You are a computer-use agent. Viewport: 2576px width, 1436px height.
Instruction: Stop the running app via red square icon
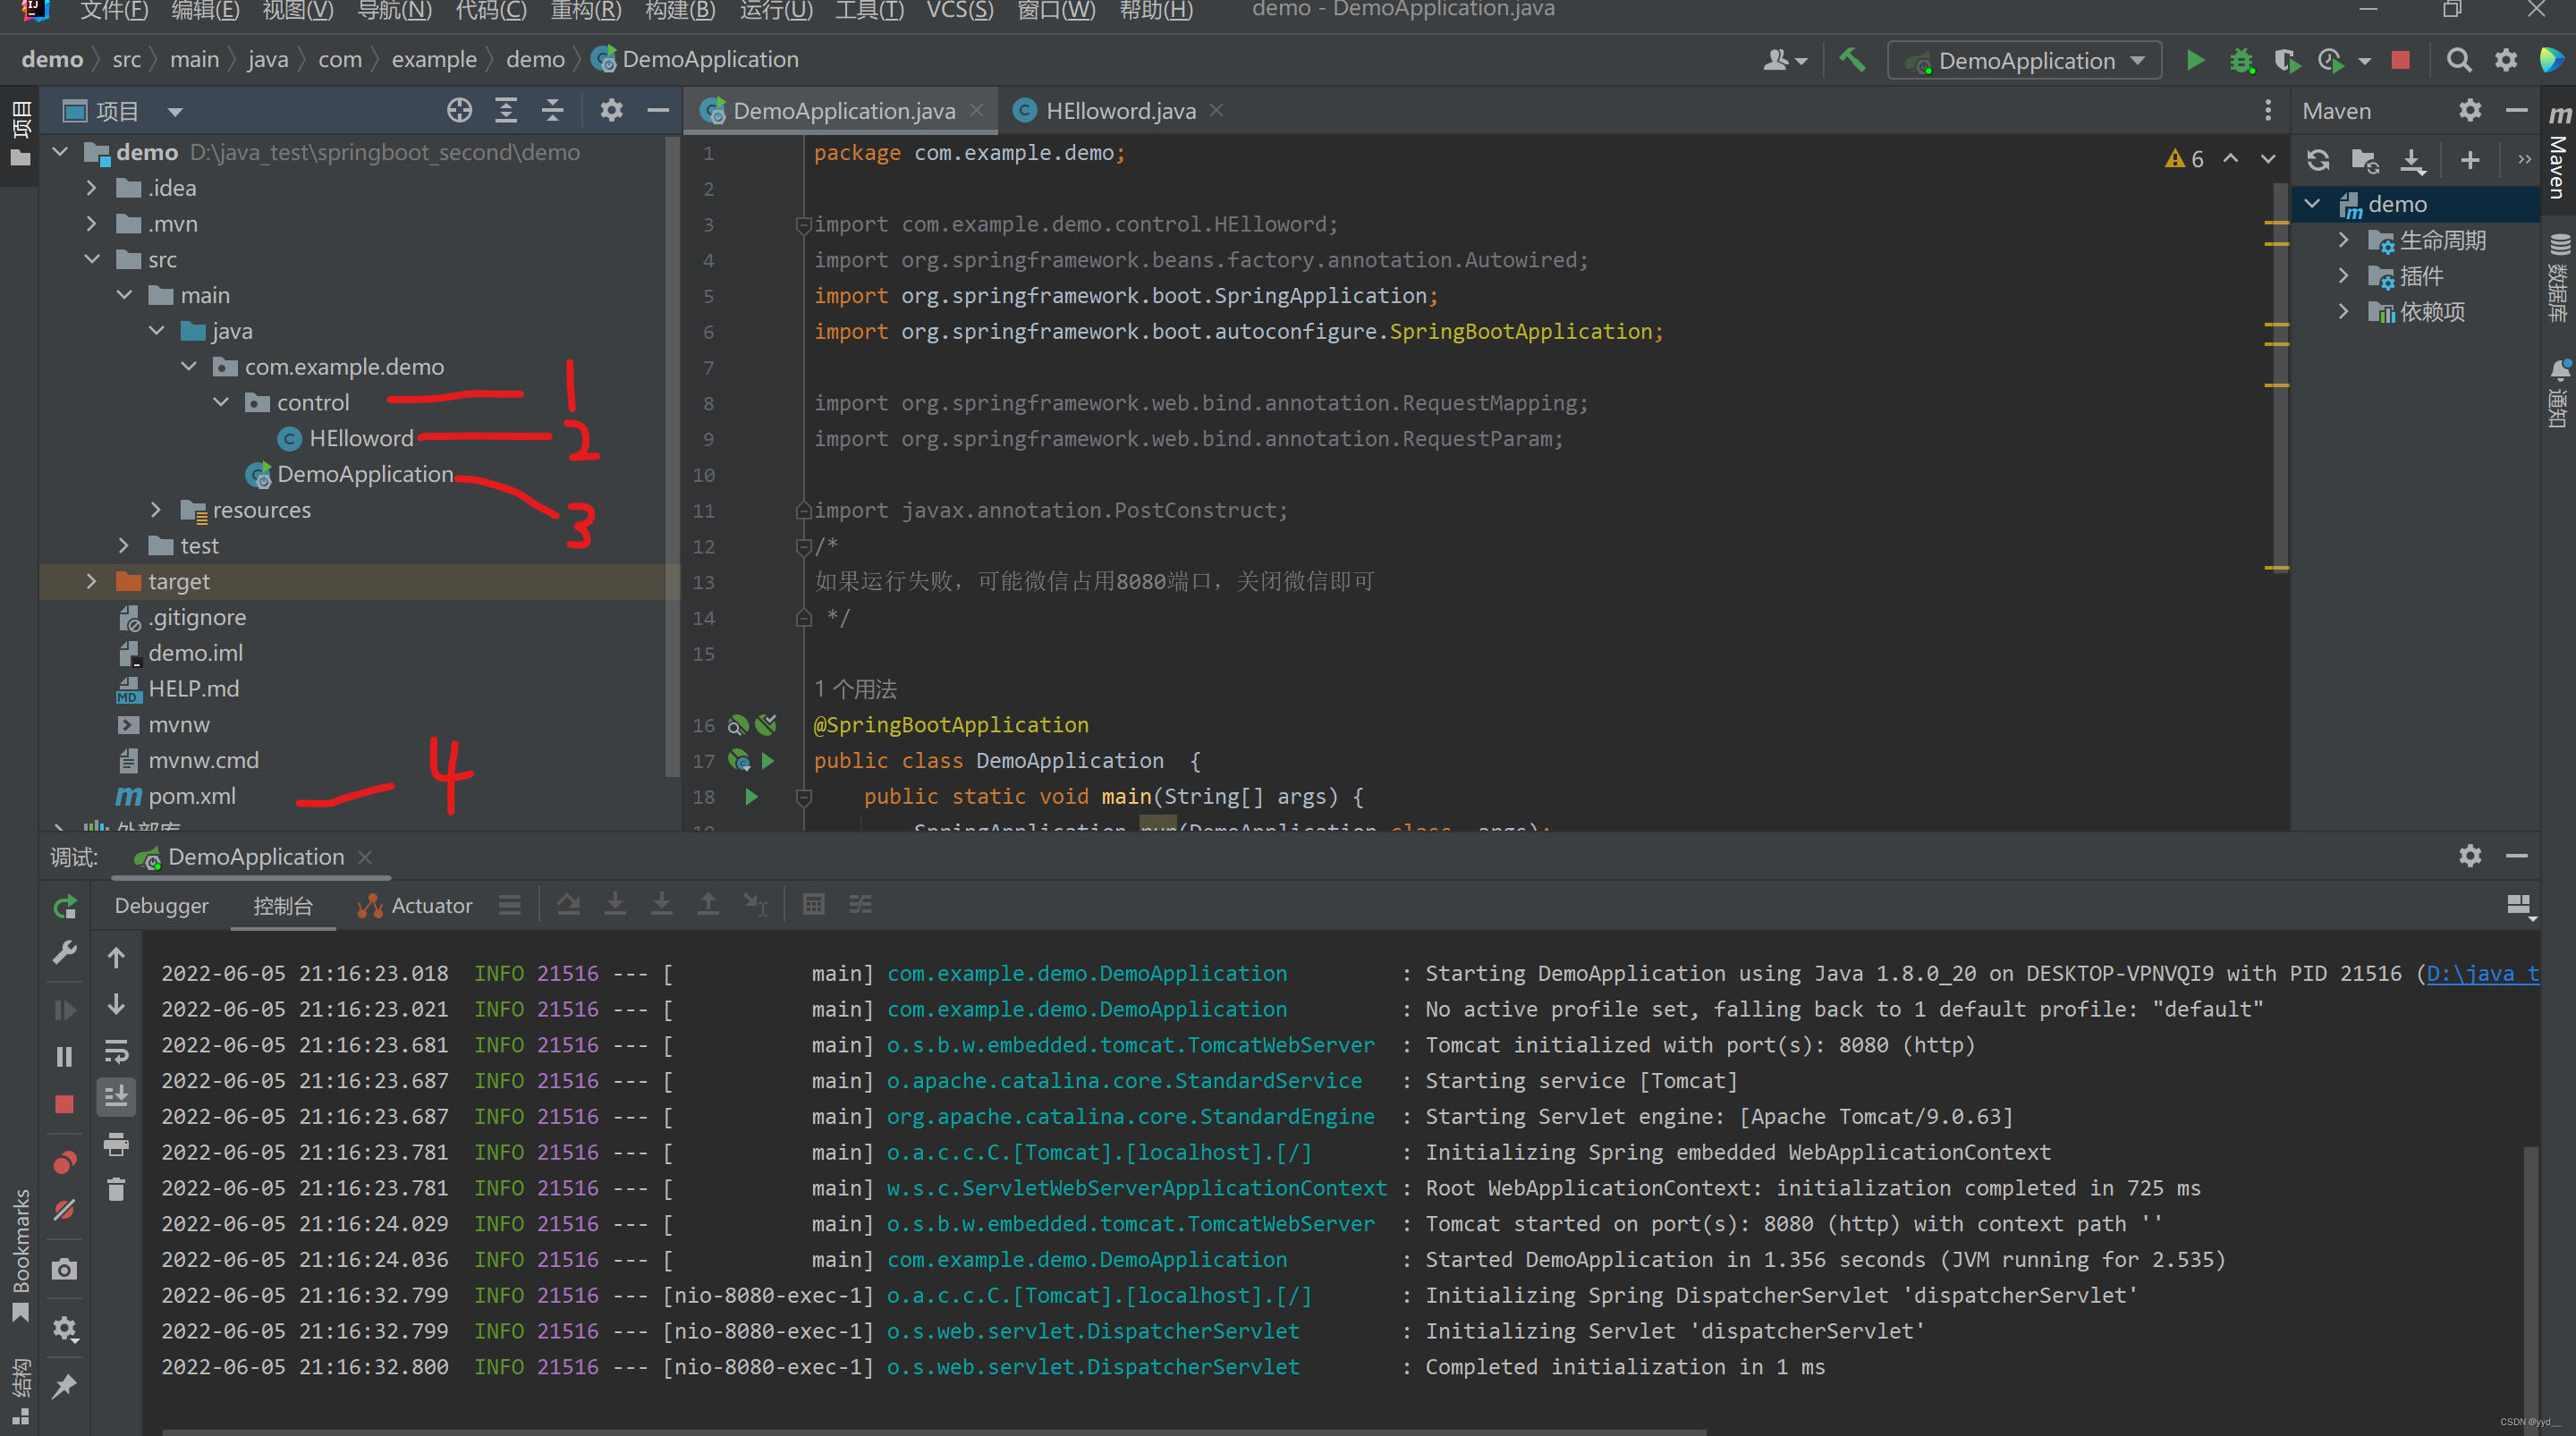[x=2400, y=59]
